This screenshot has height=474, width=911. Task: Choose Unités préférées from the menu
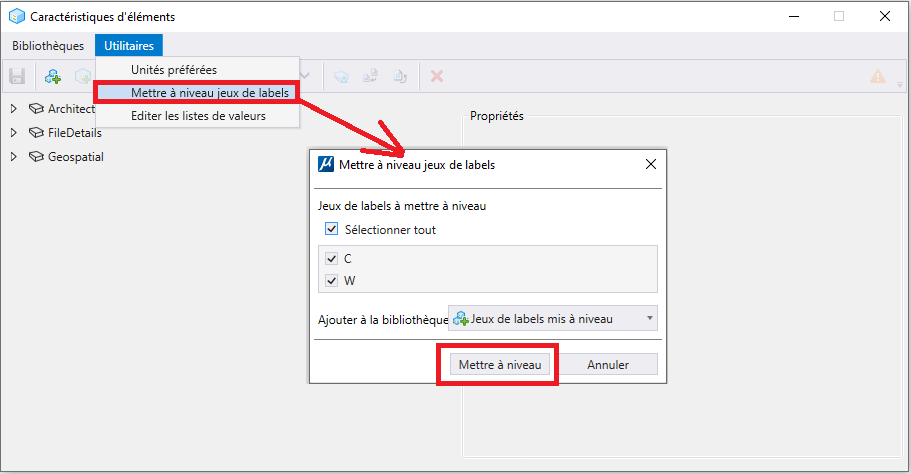pyautogui.click(x=198, y=70)
